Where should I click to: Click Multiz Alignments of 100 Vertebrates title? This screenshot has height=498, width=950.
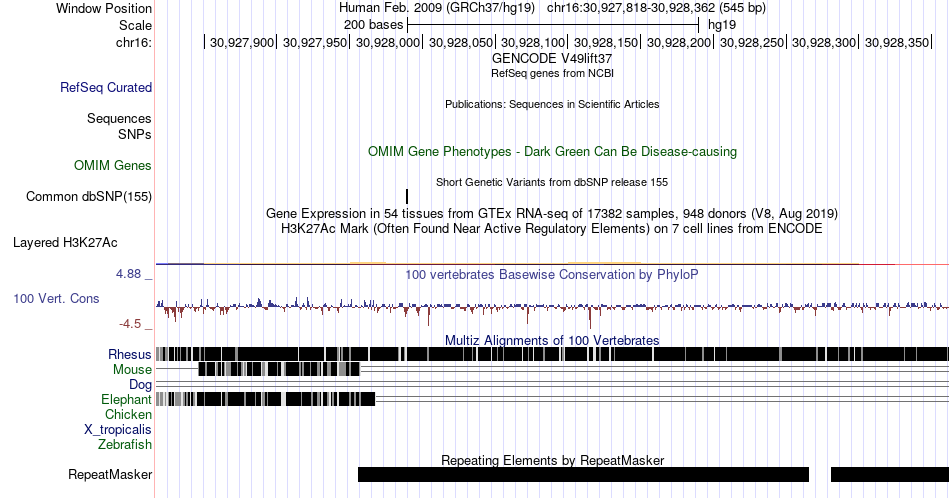pos(552,340)
